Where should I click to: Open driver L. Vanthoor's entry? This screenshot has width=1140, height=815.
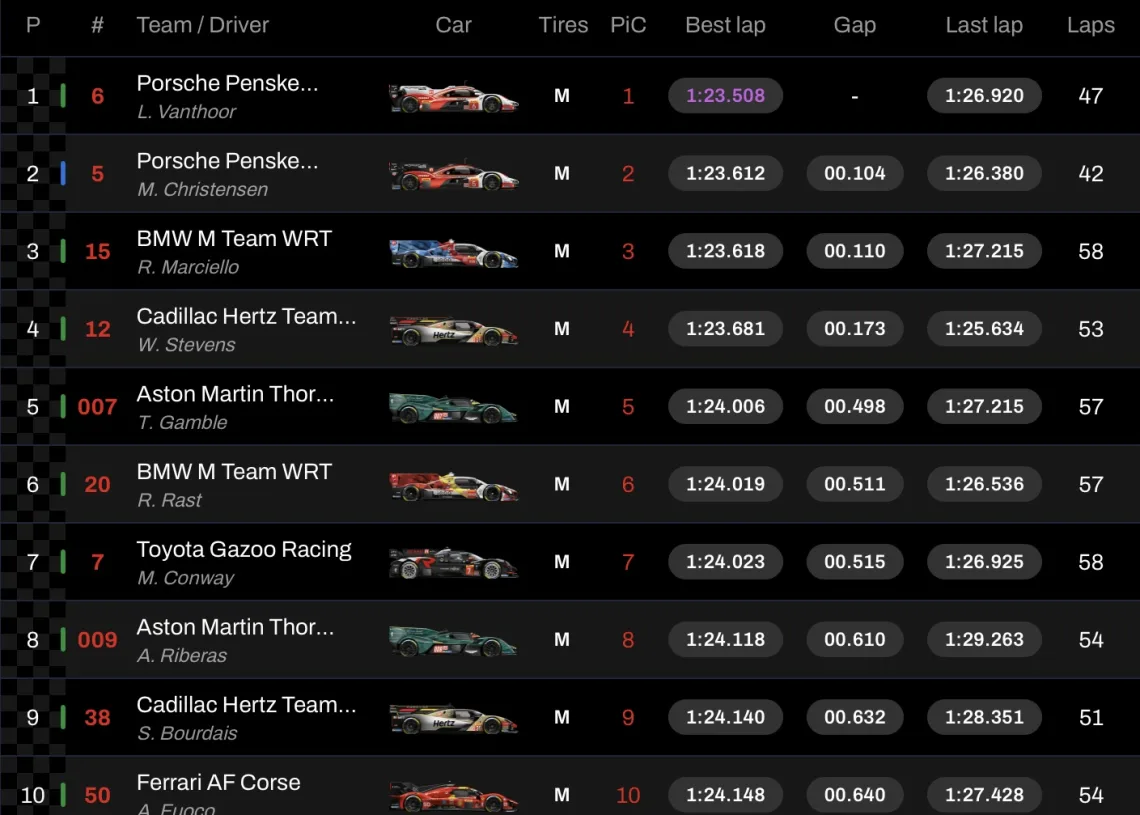(186, 112)
